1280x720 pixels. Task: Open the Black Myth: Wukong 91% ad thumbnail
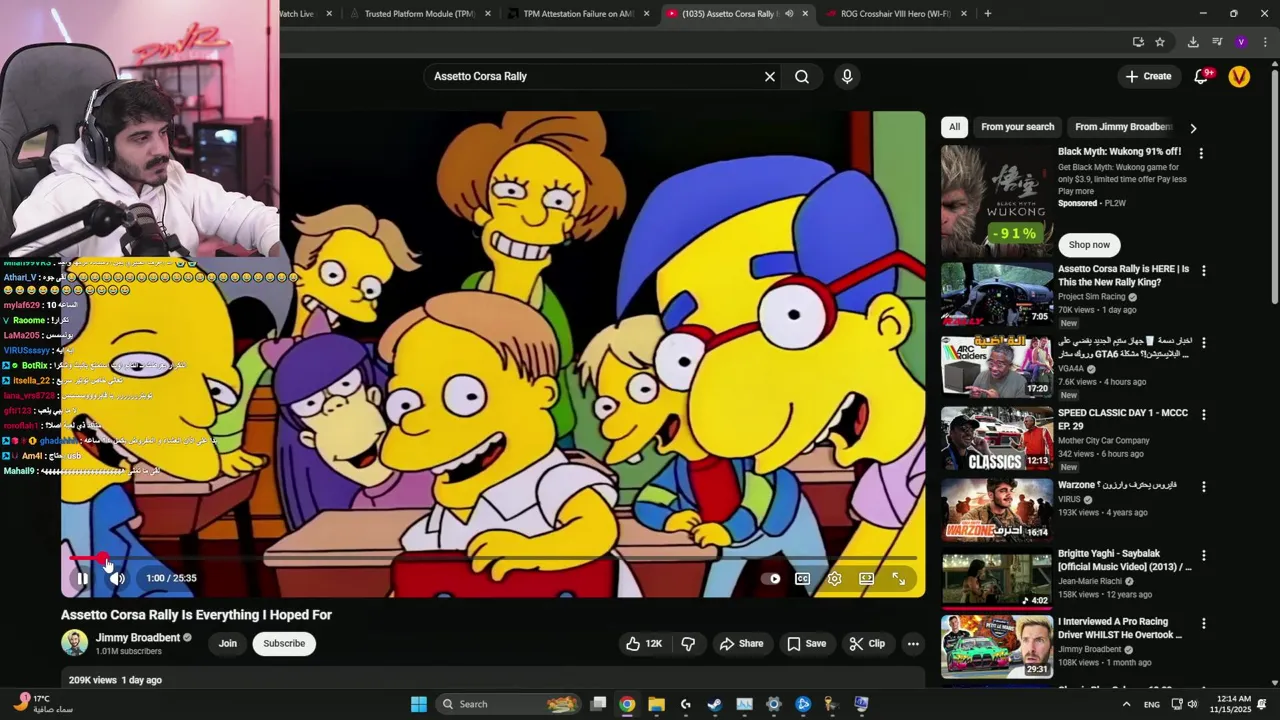click(997, 201)
